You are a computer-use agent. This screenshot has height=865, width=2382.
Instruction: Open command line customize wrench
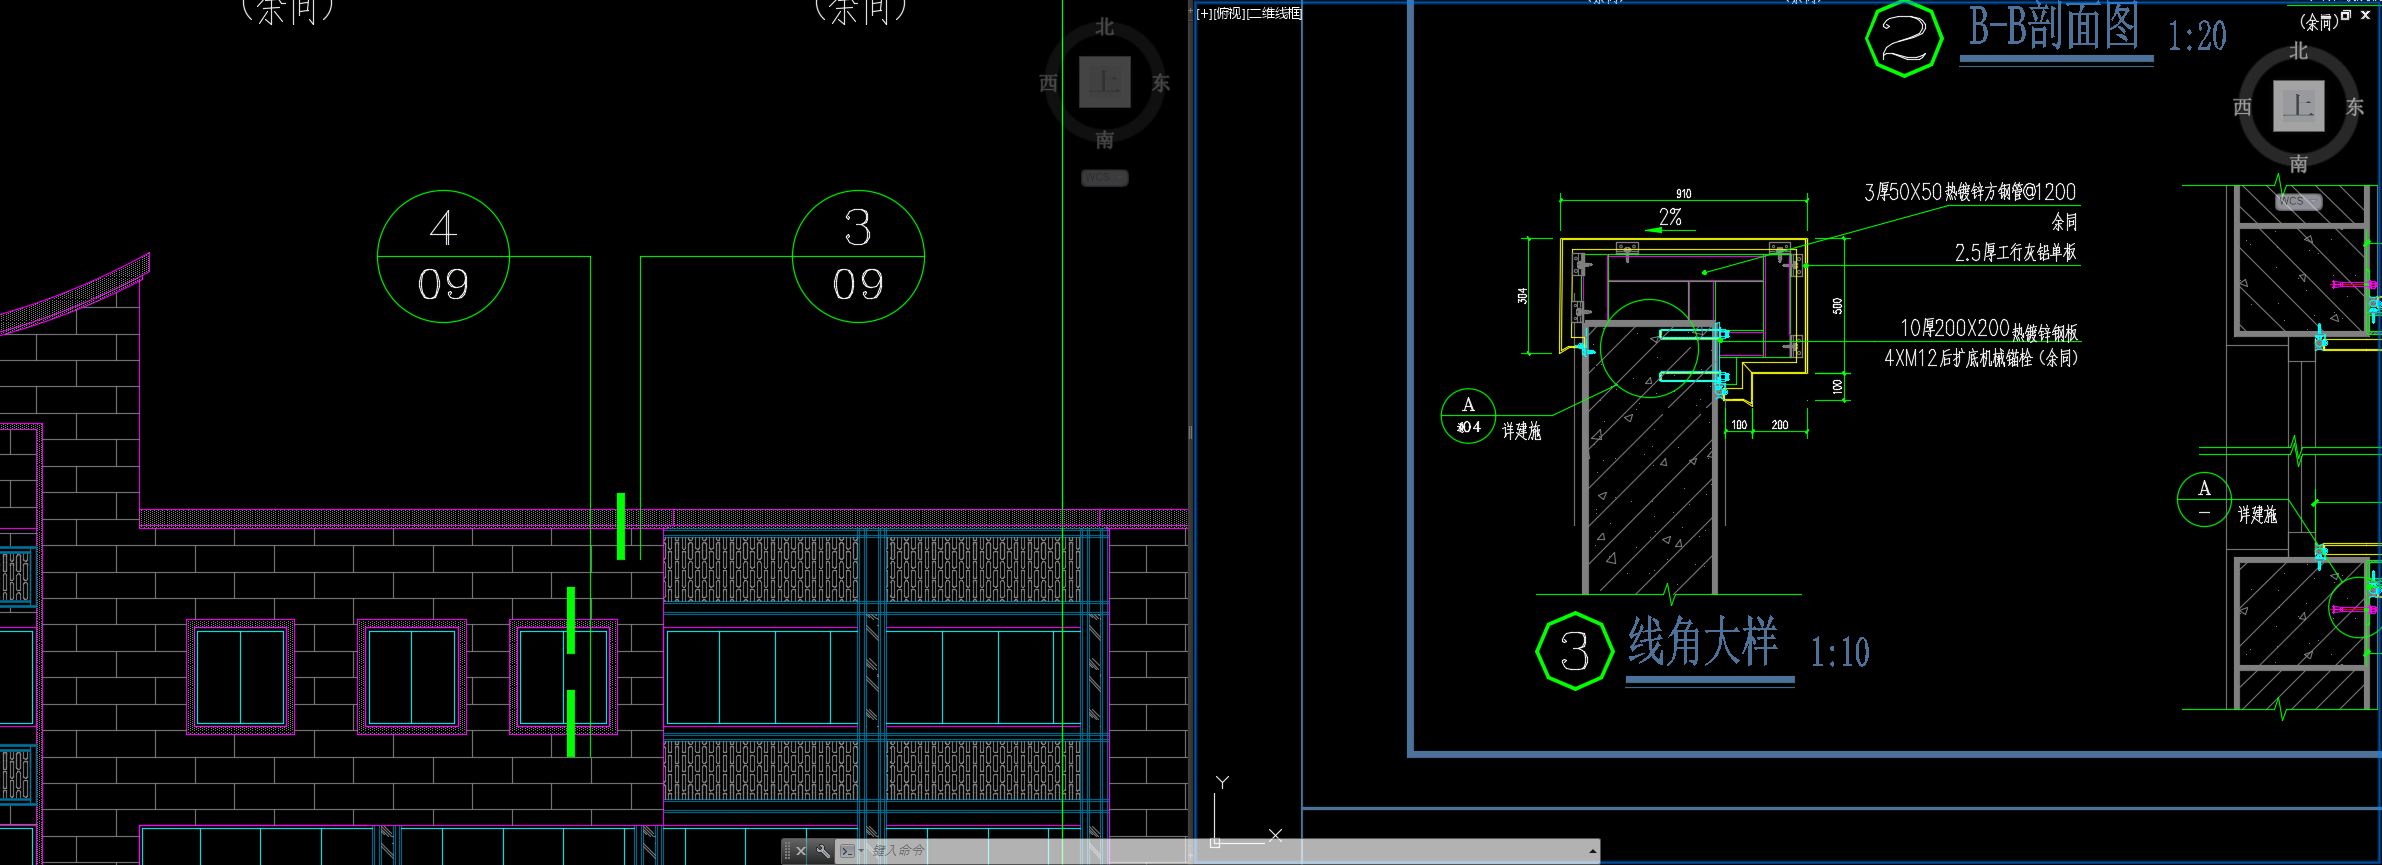click(x=823, y=851)
